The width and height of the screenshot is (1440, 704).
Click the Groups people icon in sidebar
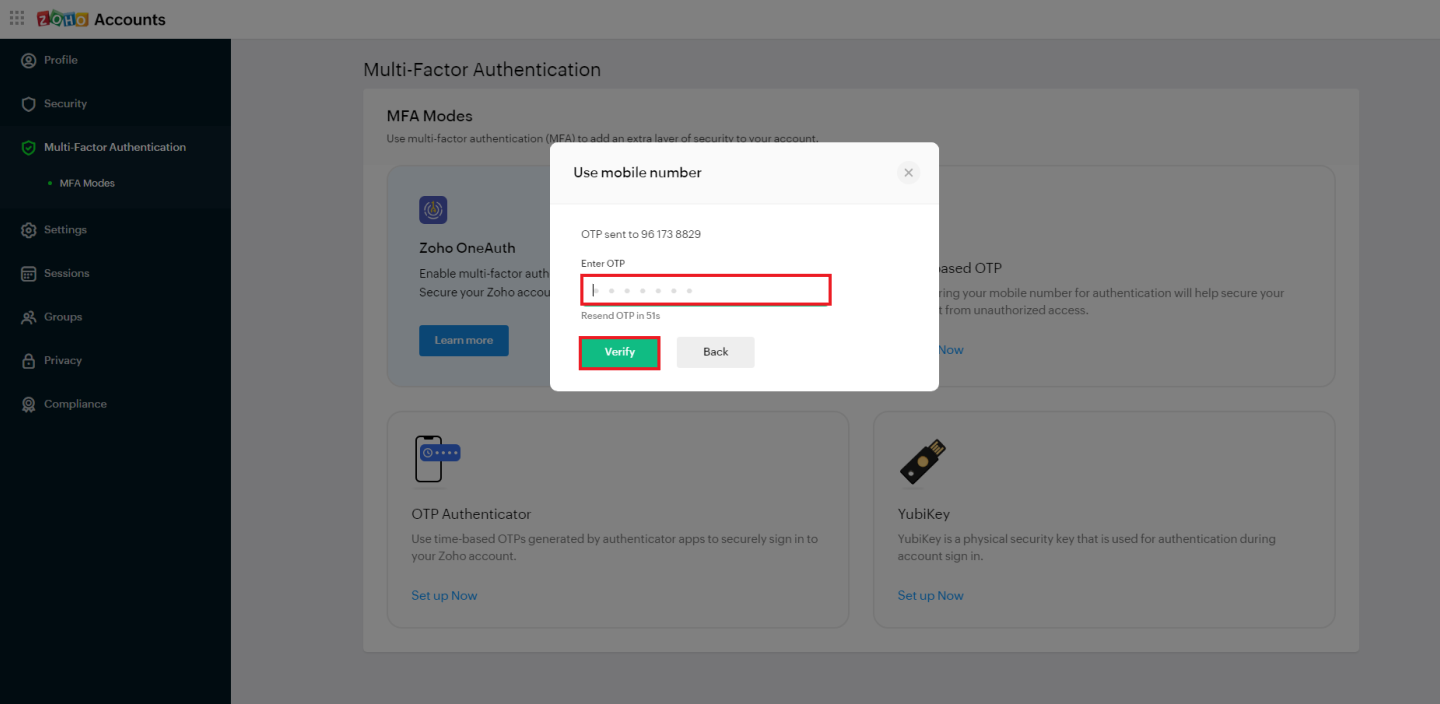point(28,317)
